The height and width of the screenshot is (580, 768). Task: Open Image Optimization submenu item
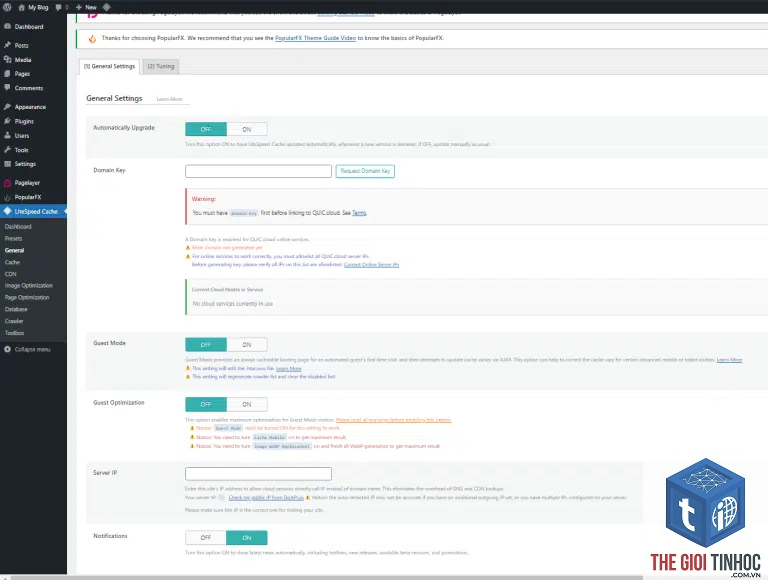28,286
